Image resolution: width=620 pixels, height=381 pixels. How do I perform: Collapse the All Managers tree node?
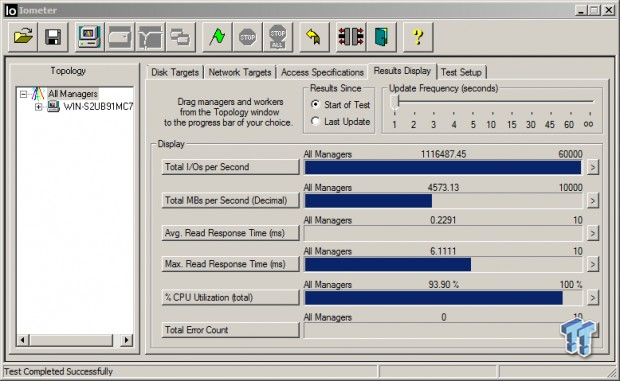[23, 94]
